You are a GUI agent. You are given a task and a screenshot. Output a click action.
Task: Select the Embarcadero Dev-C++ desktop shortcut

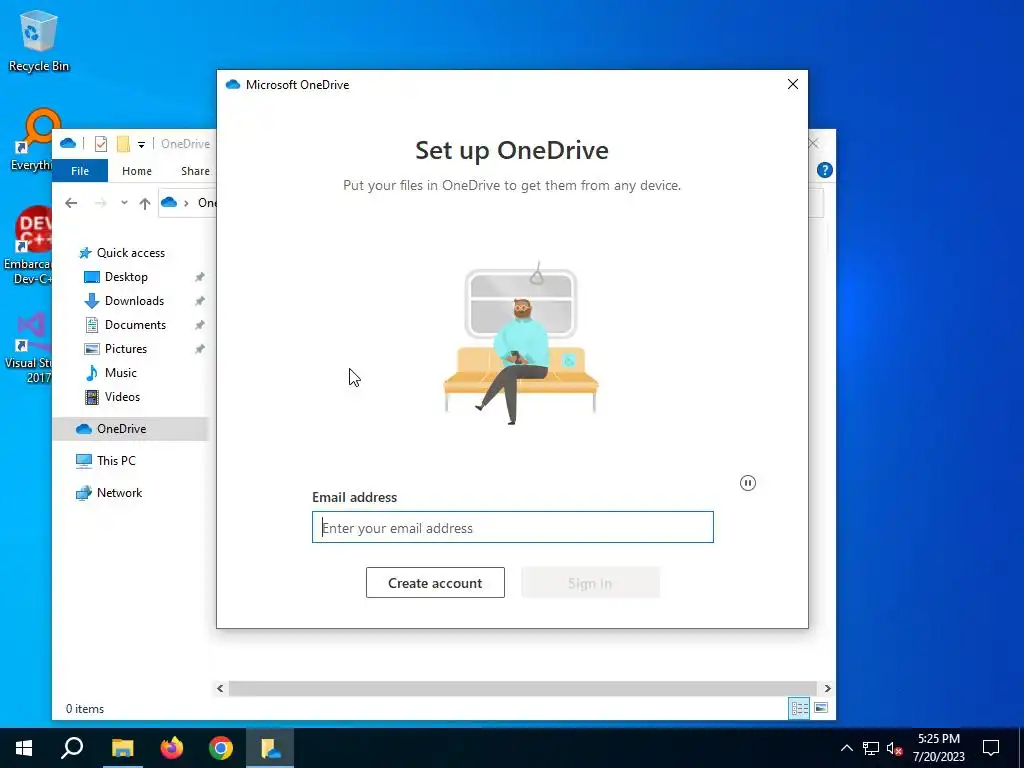27,246
